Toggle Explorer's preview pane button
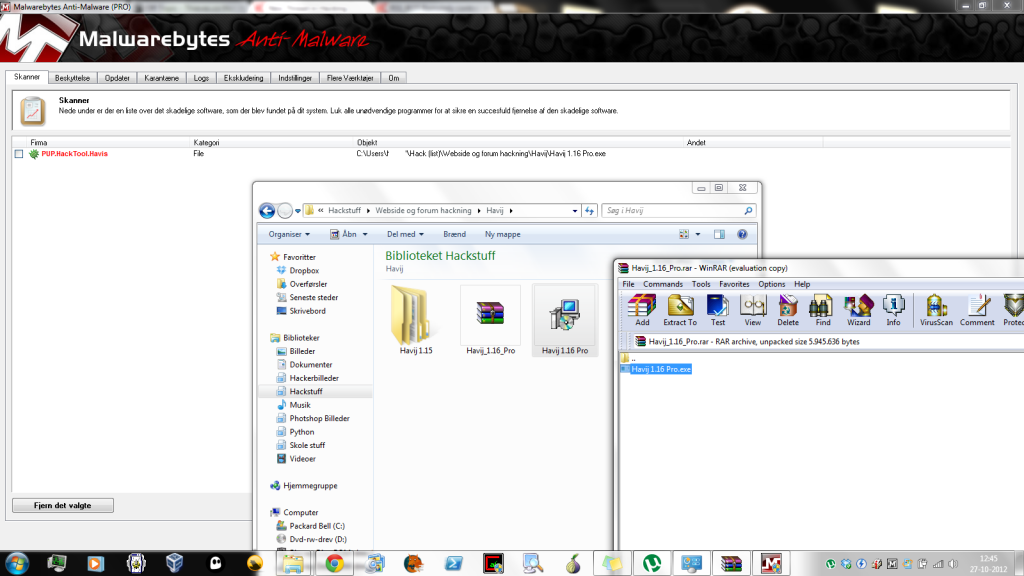Screen dimensions: 1024x576 click(719, 234)
